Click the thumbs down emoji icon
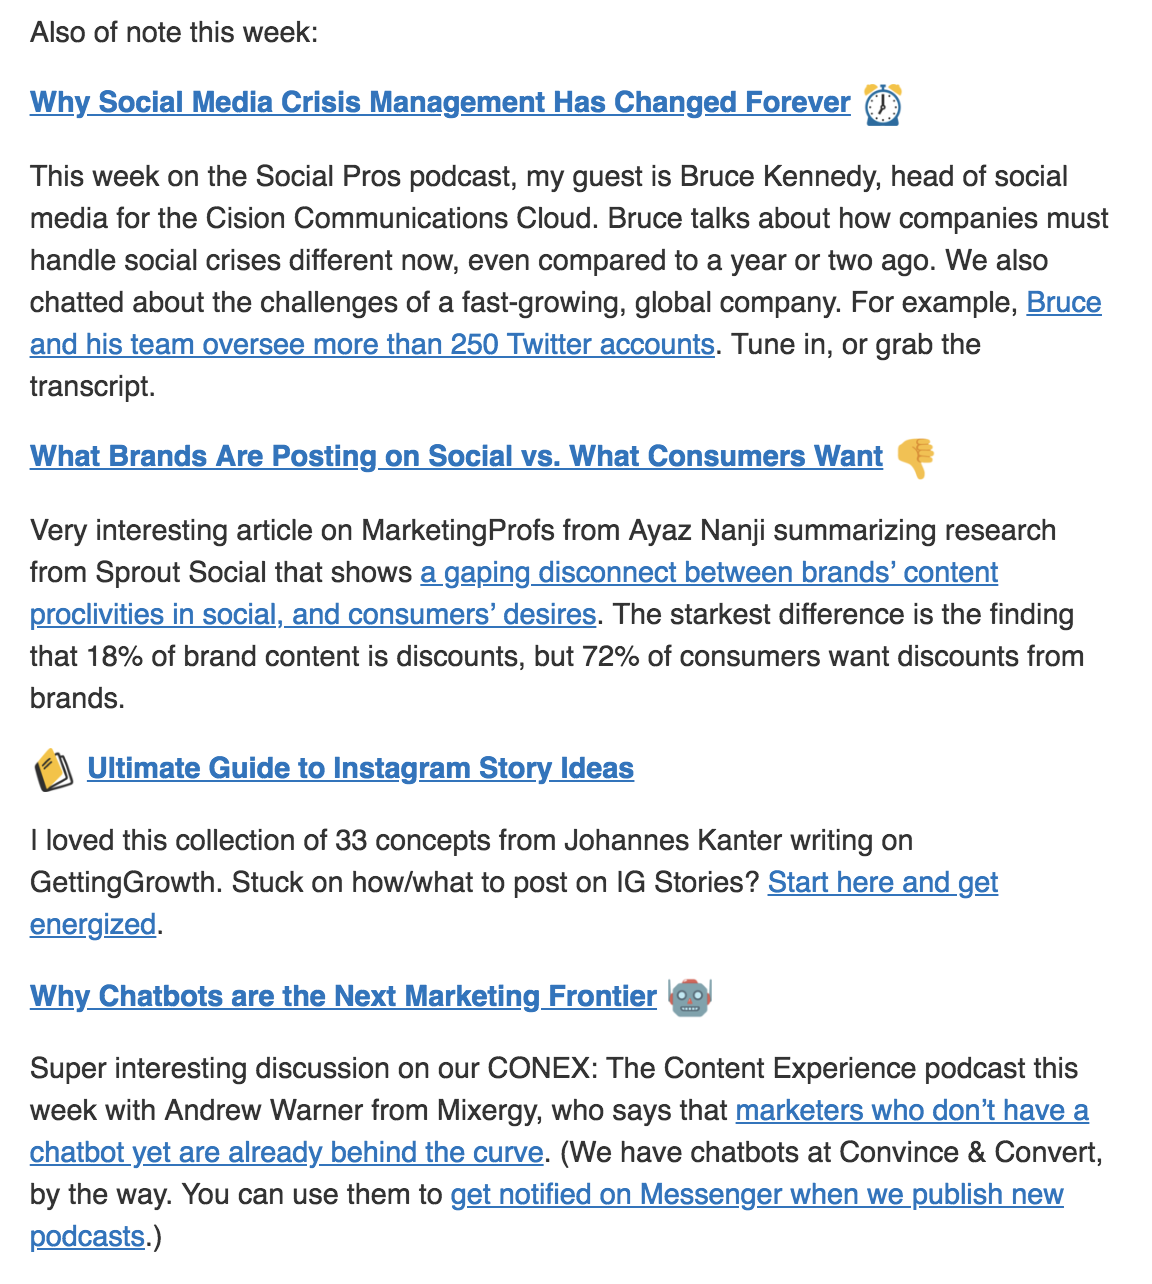Viewport: 1152px width, 1284px height. coord(915,458)
